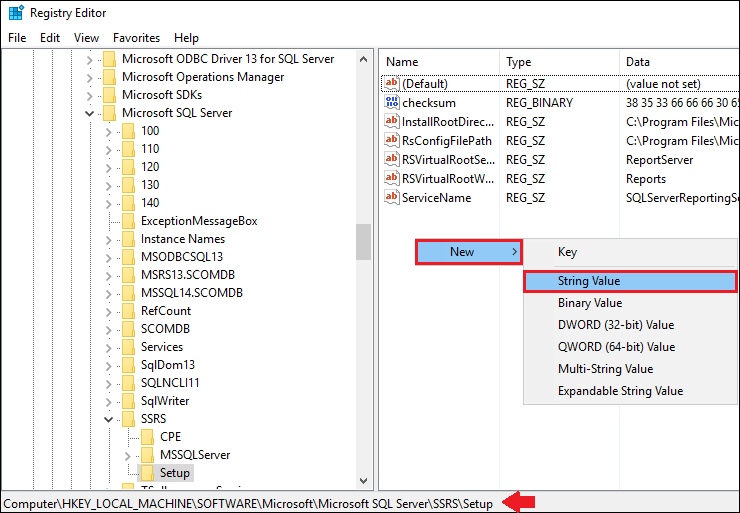The height and width of the screenshot is (513, 740).
Task: Click folder icon of CPE key
Action: pyautogui.click(x=147, y=437)
